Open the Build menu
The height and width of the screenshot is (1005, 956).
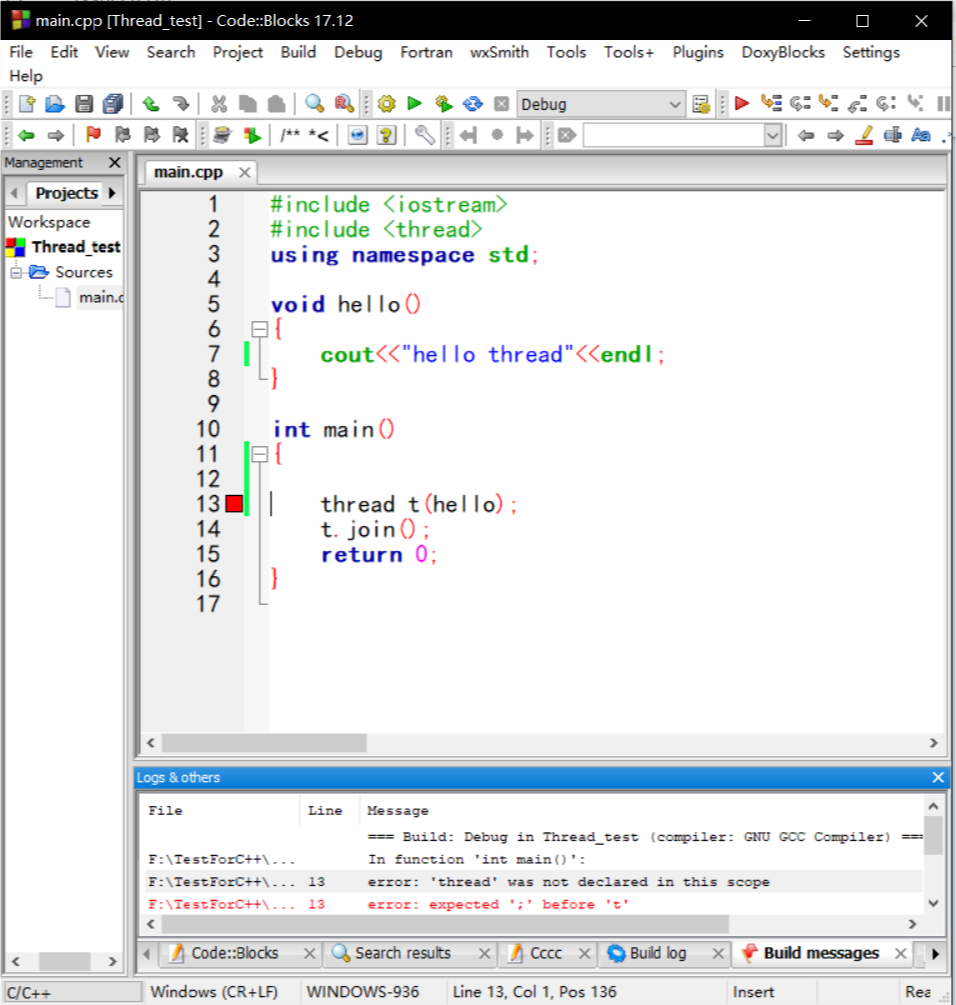click(x=298, y=52)
